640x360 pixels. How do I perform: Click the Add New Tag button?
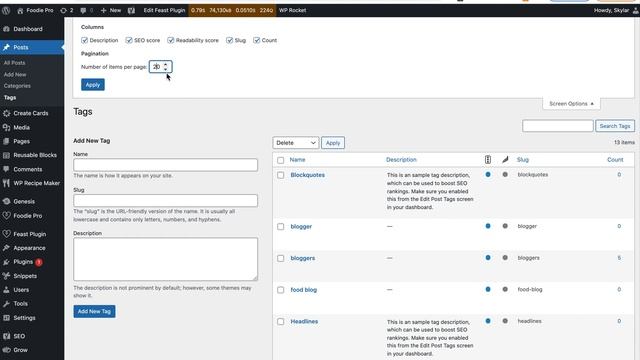(x=94, y=311)
